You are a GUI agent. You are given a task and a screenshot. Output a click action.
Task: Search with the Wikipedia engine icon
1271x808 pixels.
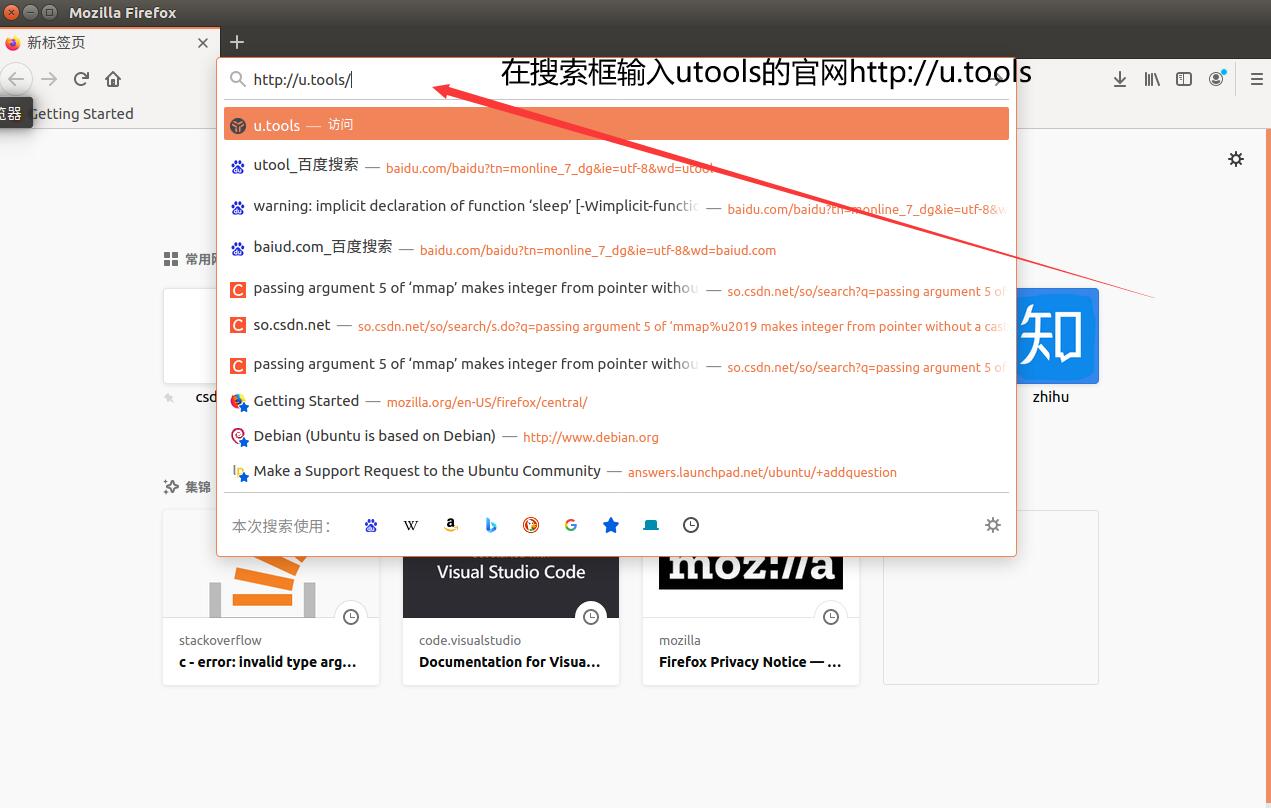point(411,524)
